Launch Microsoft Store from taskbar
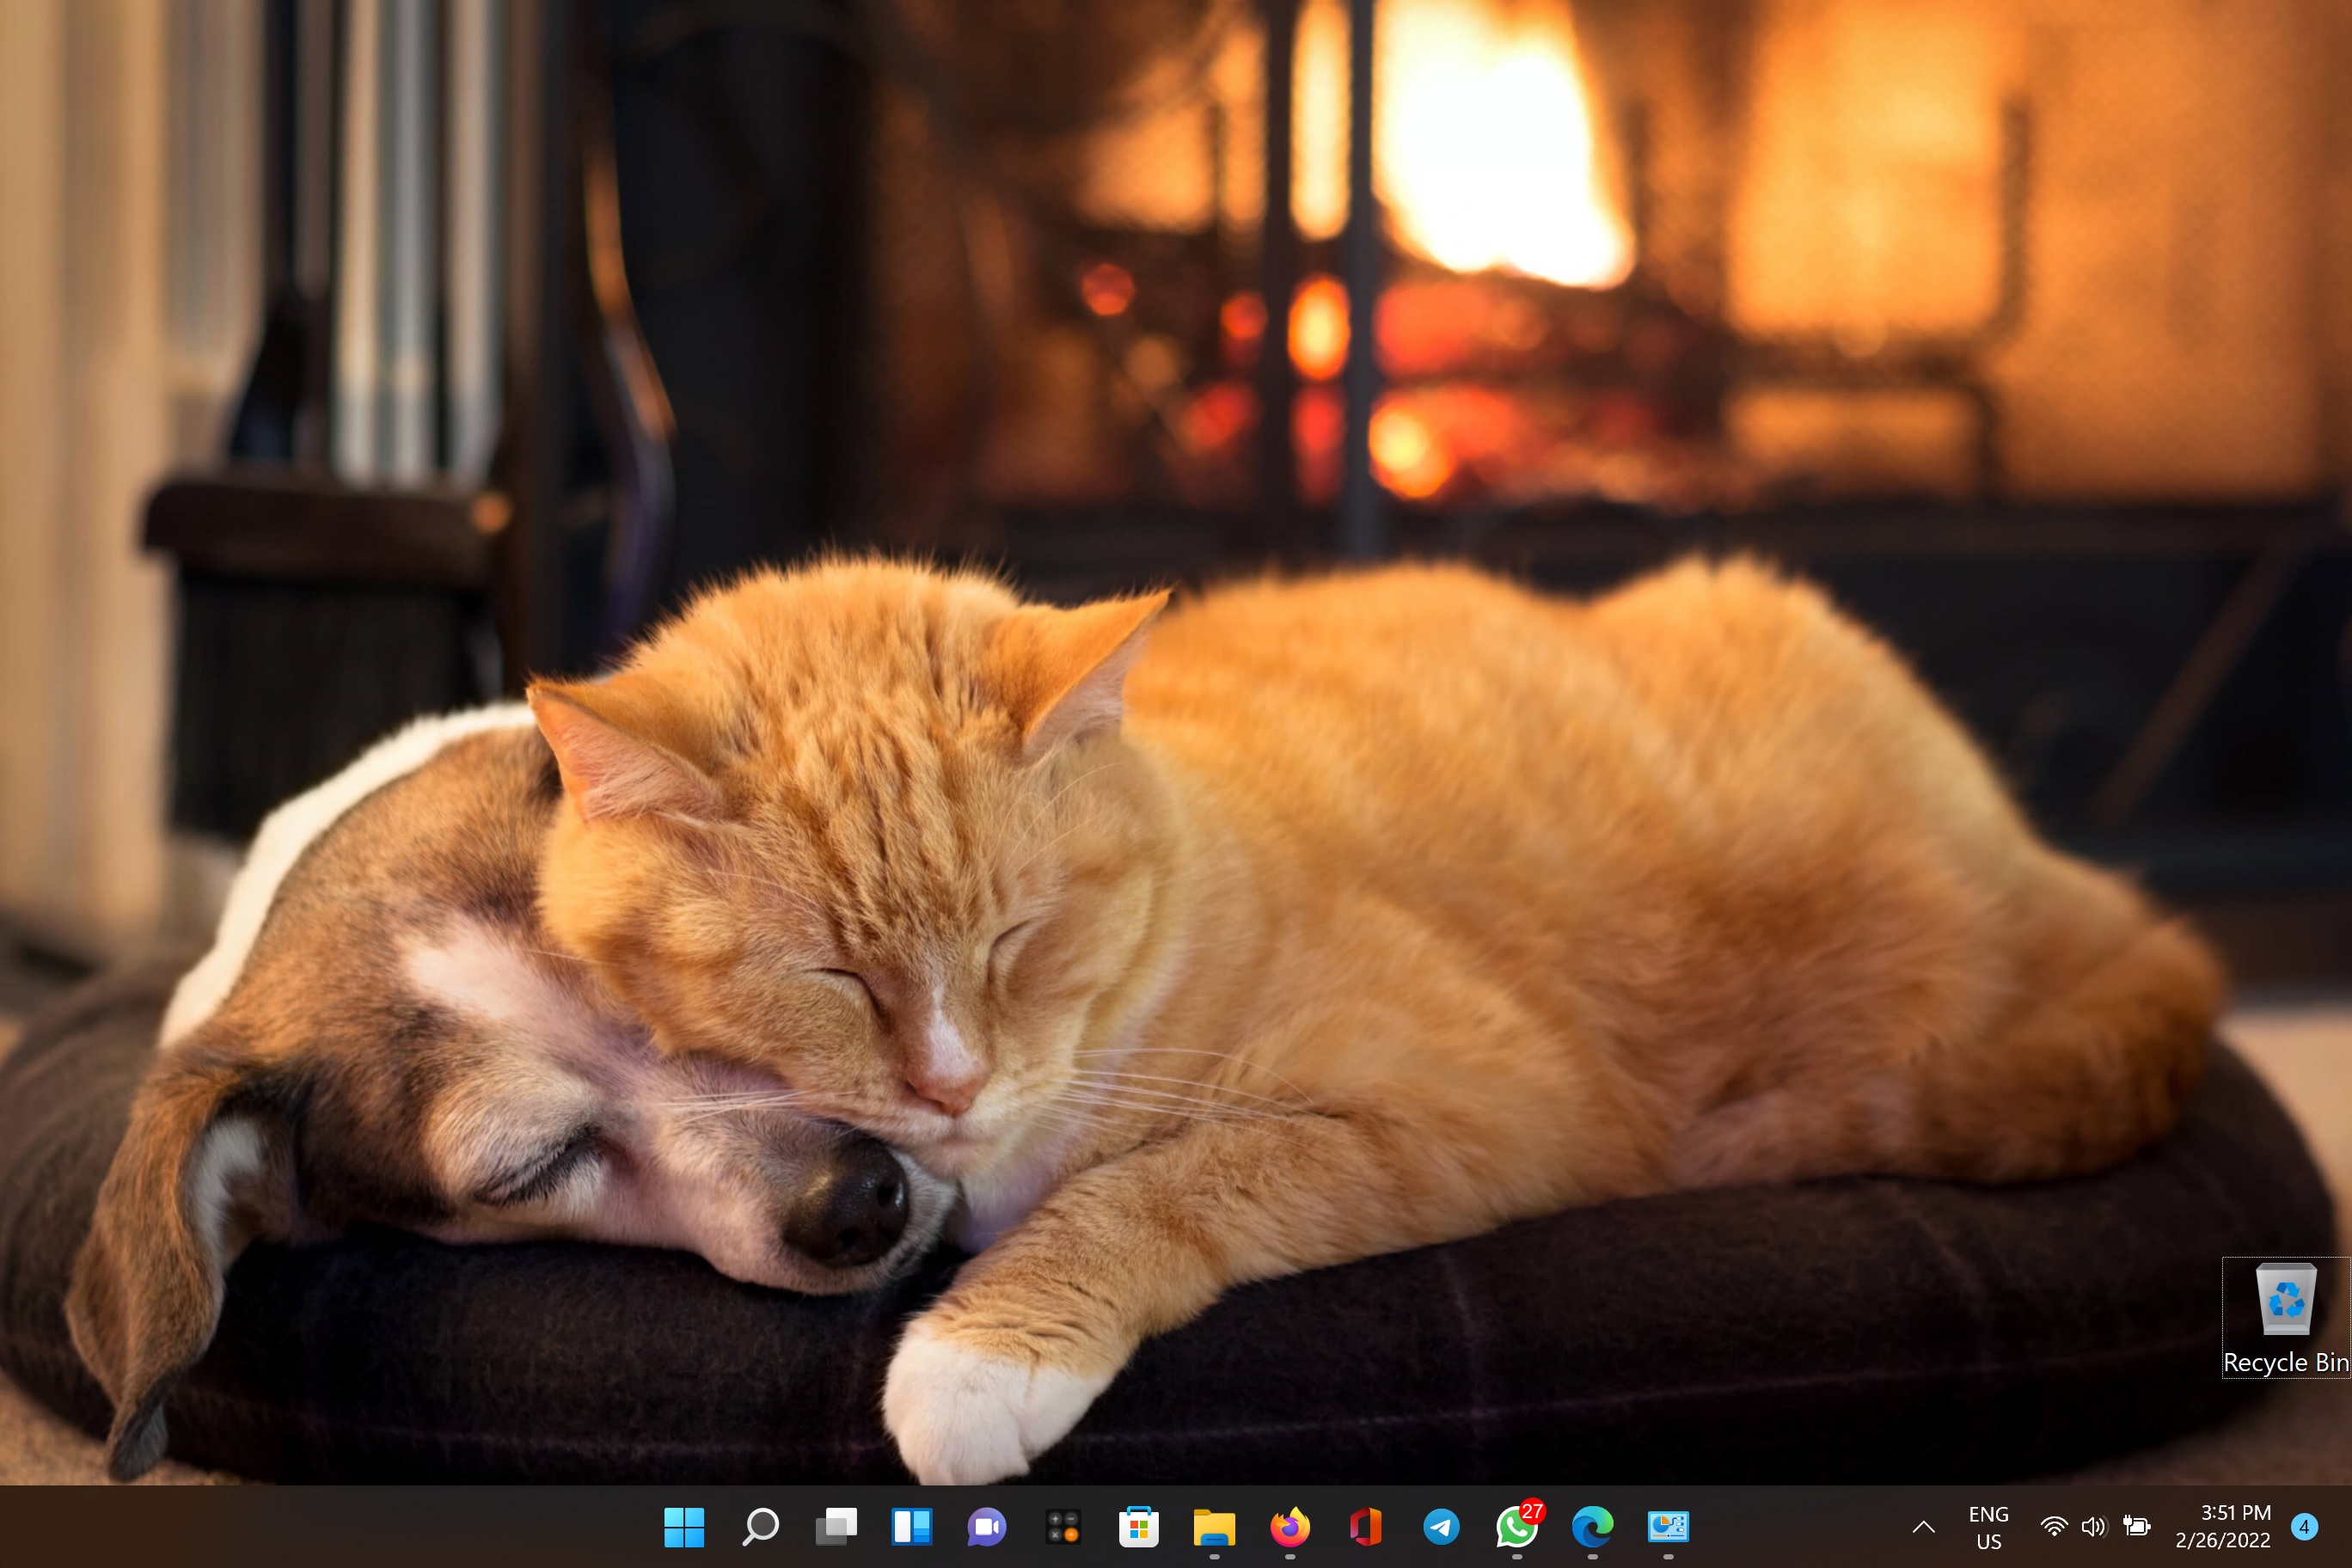This screenshot has width=2352, height=1568. click(x=1138, y=1527)
